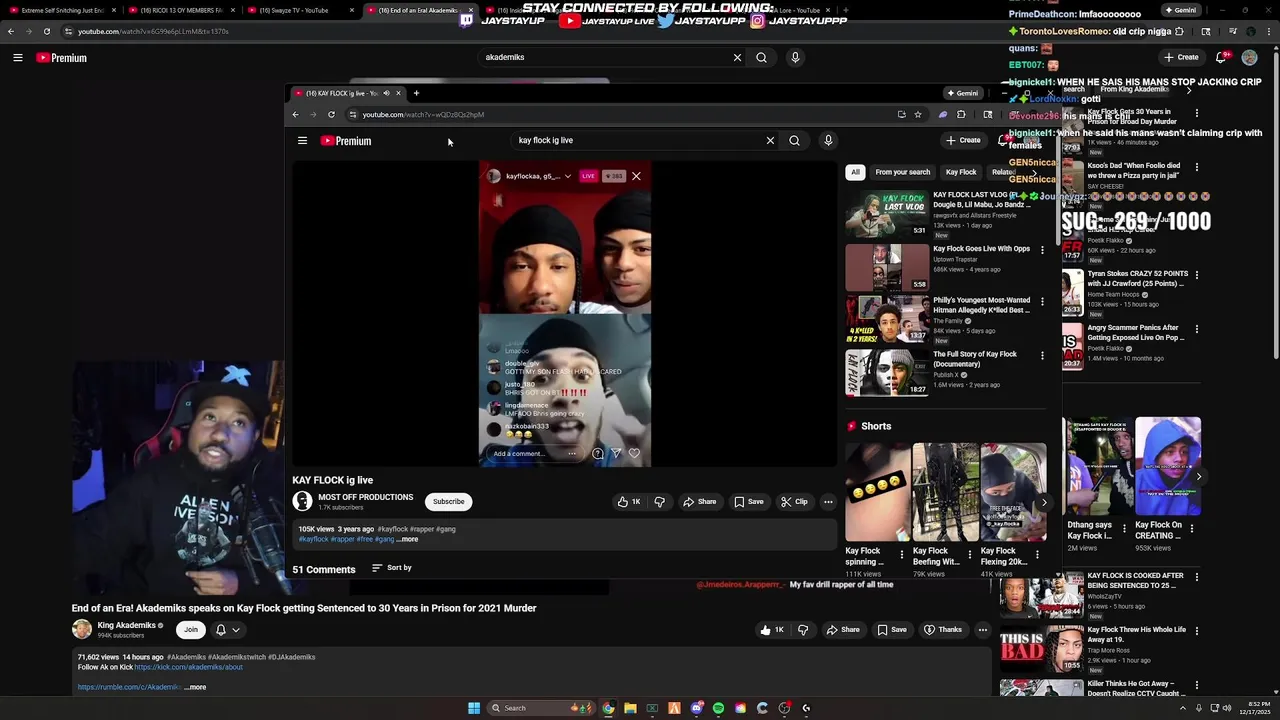Open the guide menu in the back YouTube window
This screenshot has height=720, width=1280.
17,58
